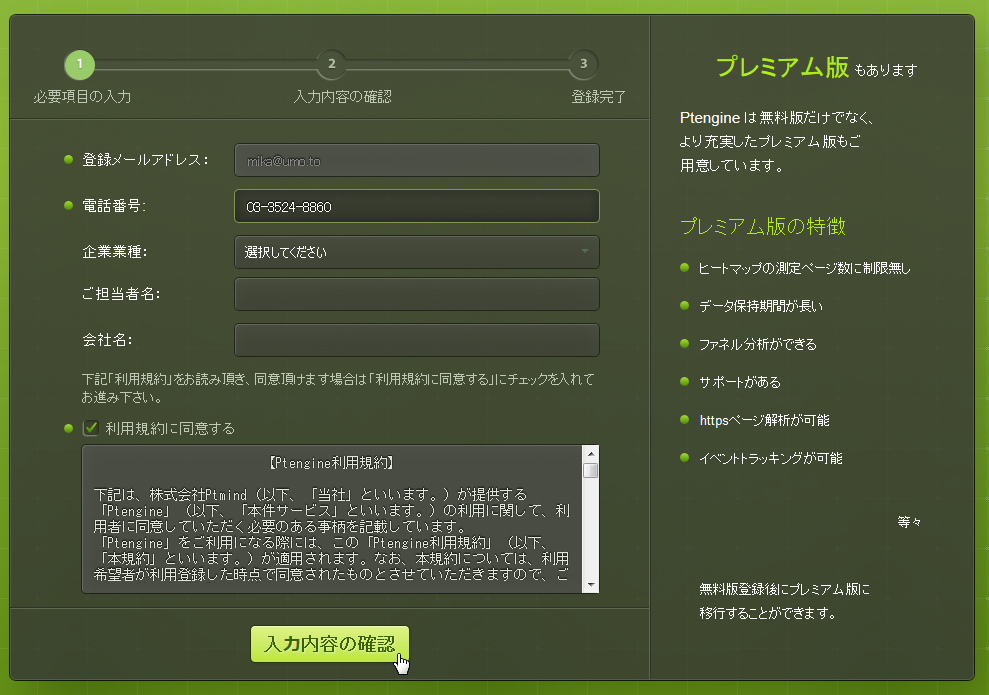Click the 会社名 label

click(107, 339)
